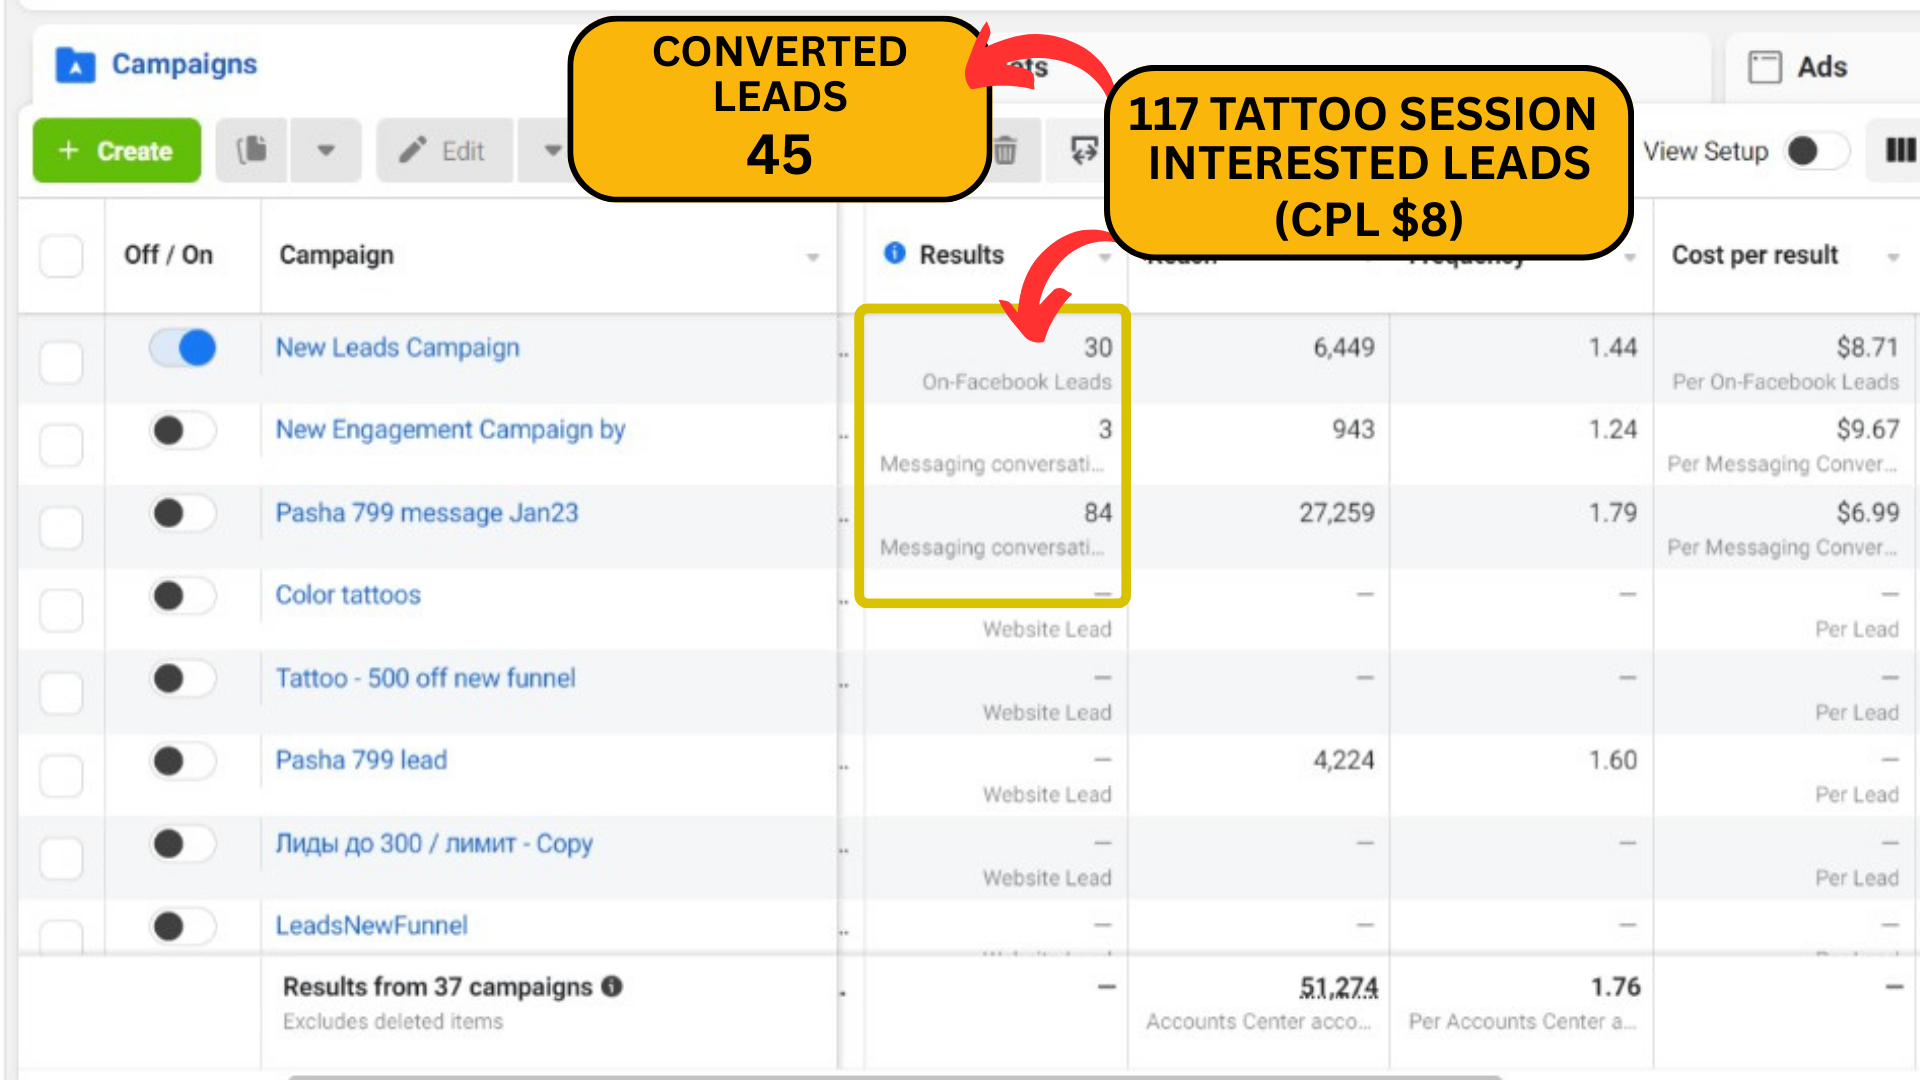Image resolution: width=1920 pixels, height=1080 pixels.
Task: Turn off New Leads Campaign toggle
Action: pos(183,348)
